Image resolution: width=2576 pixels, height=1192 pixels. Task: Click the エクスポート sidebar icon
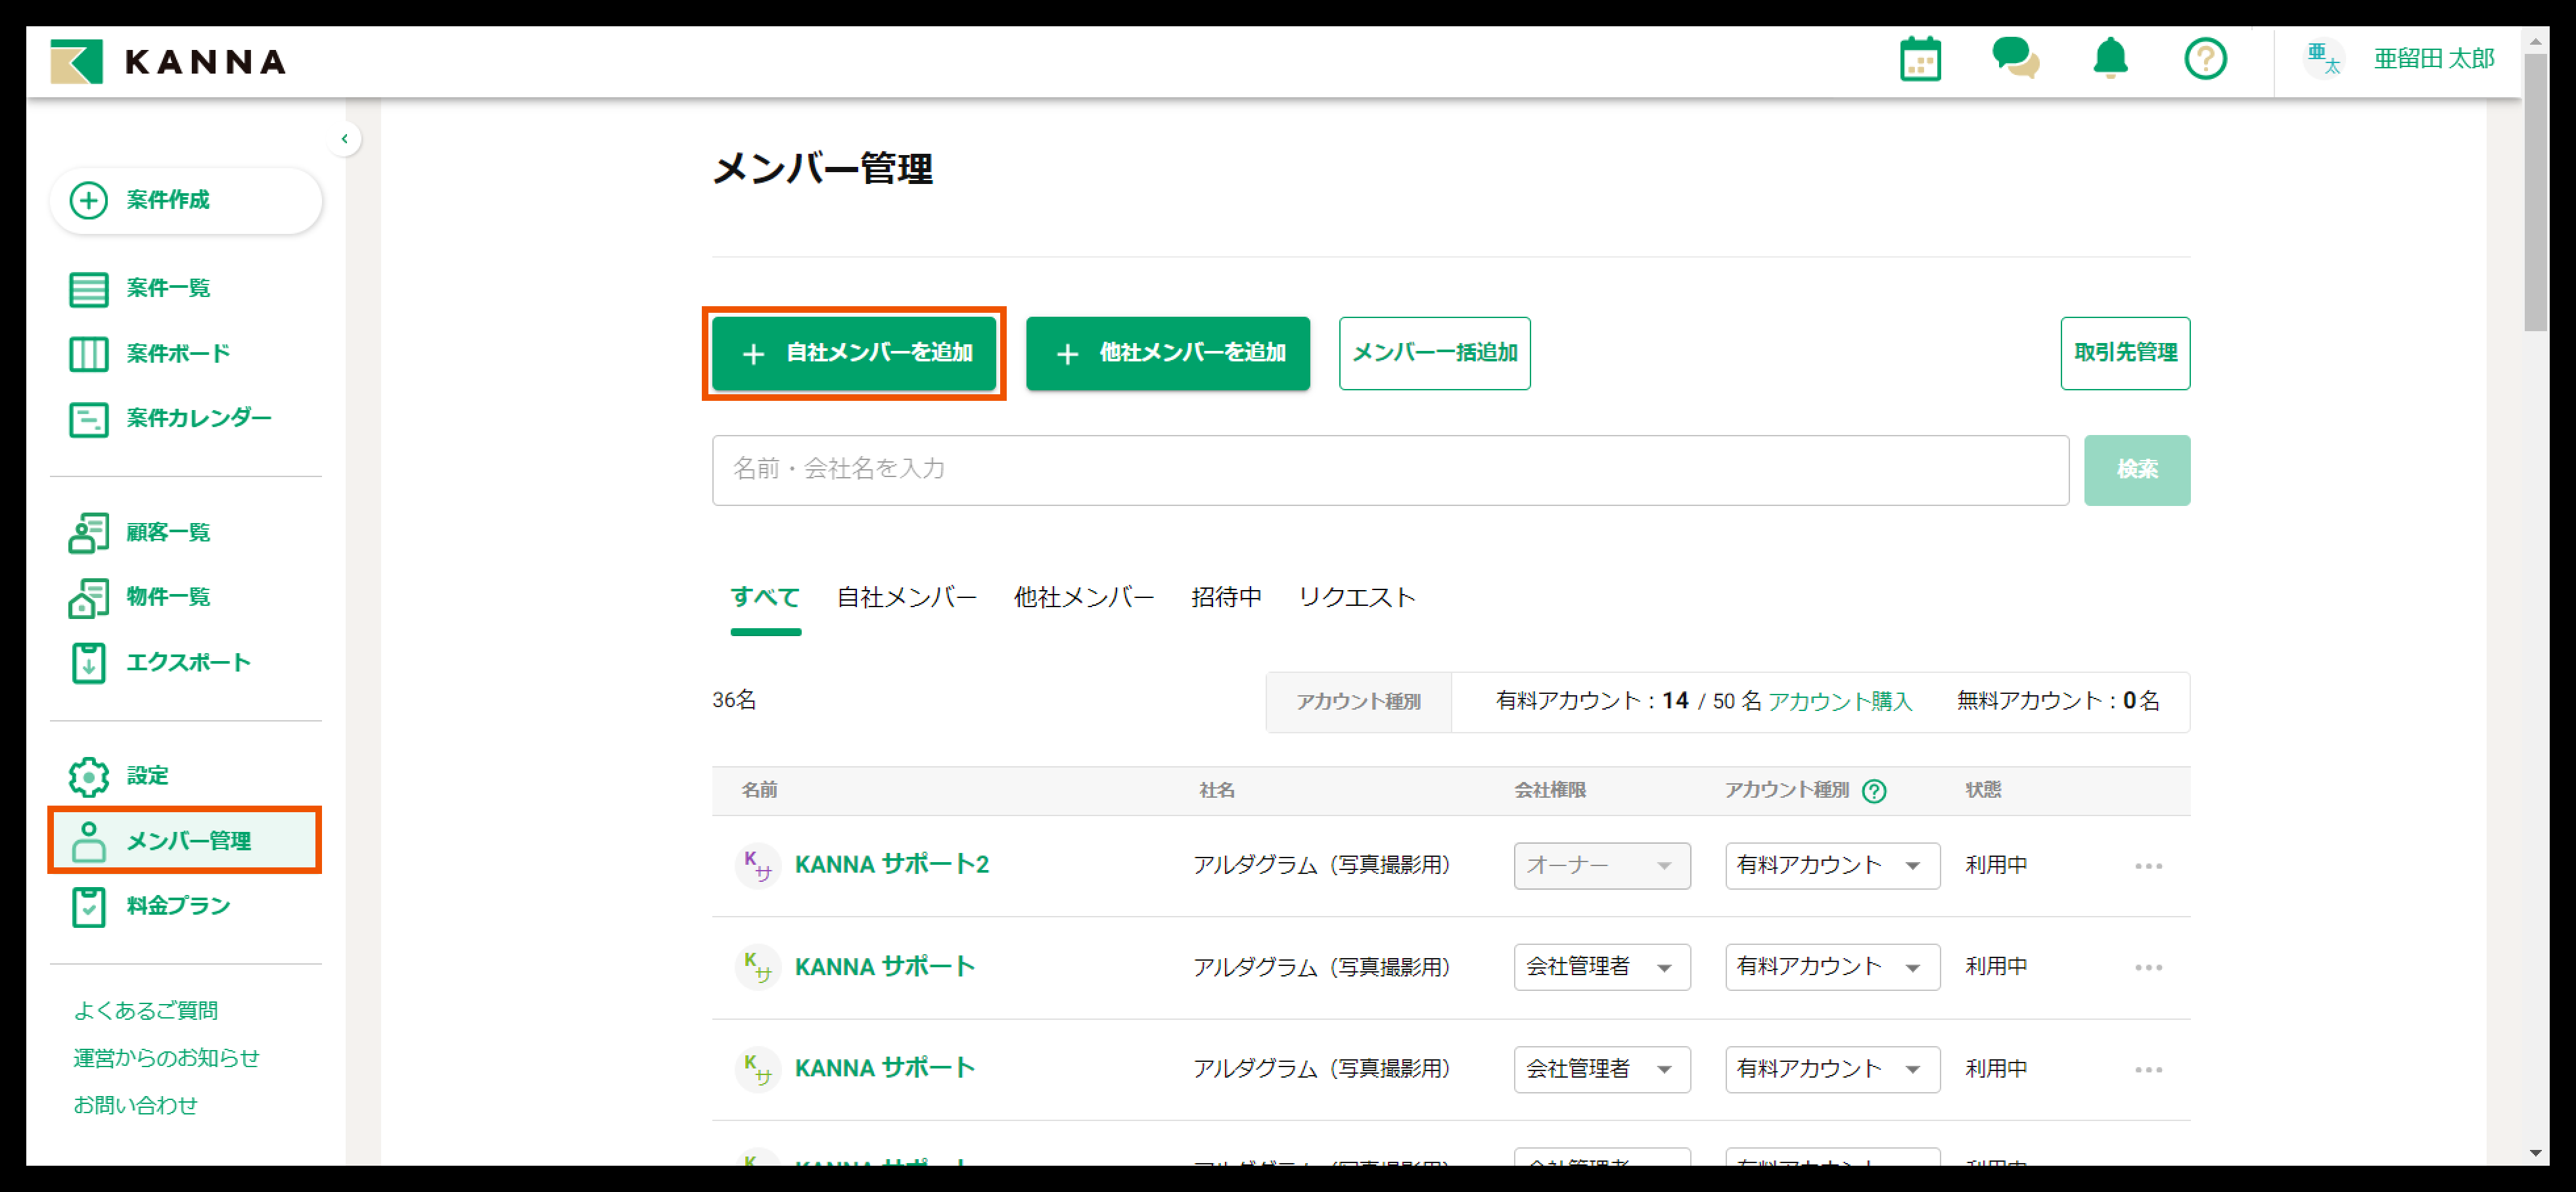[x=88, y=662]
